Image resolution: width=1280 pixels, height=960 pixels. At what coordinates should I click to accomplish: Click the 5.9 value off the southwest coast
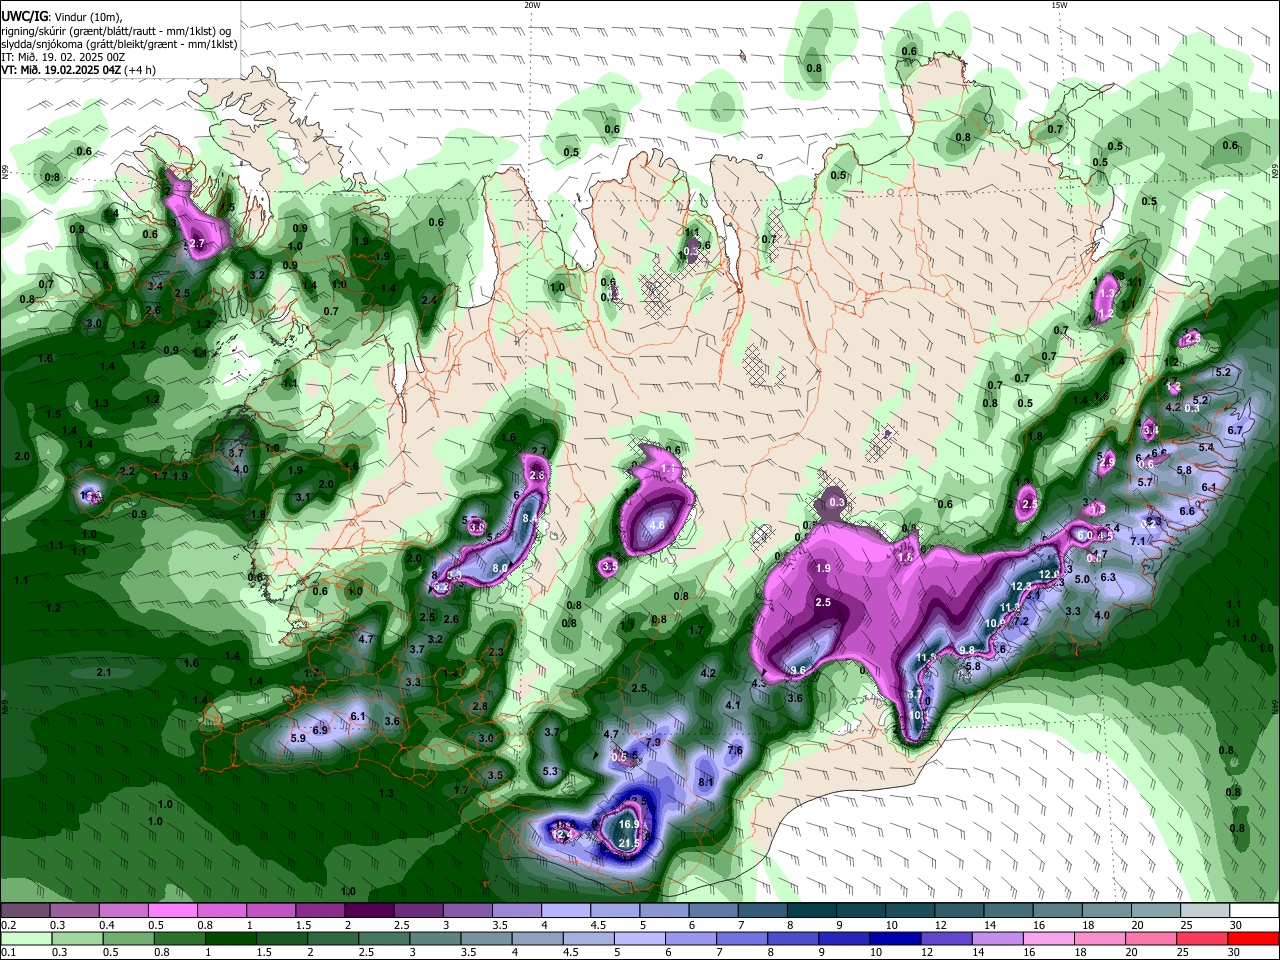click(297, 738)
